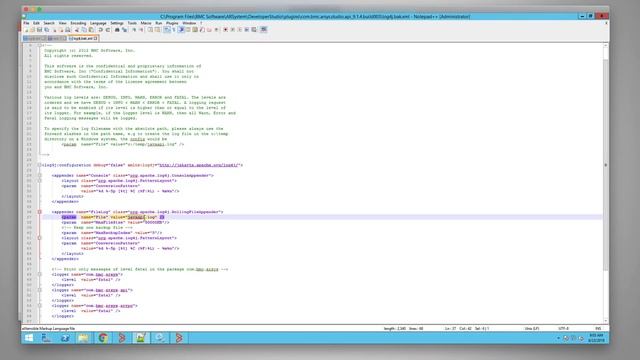Toggle synchronize vertical scrolling button
The image size is (640, 360).
coord(149,30)
